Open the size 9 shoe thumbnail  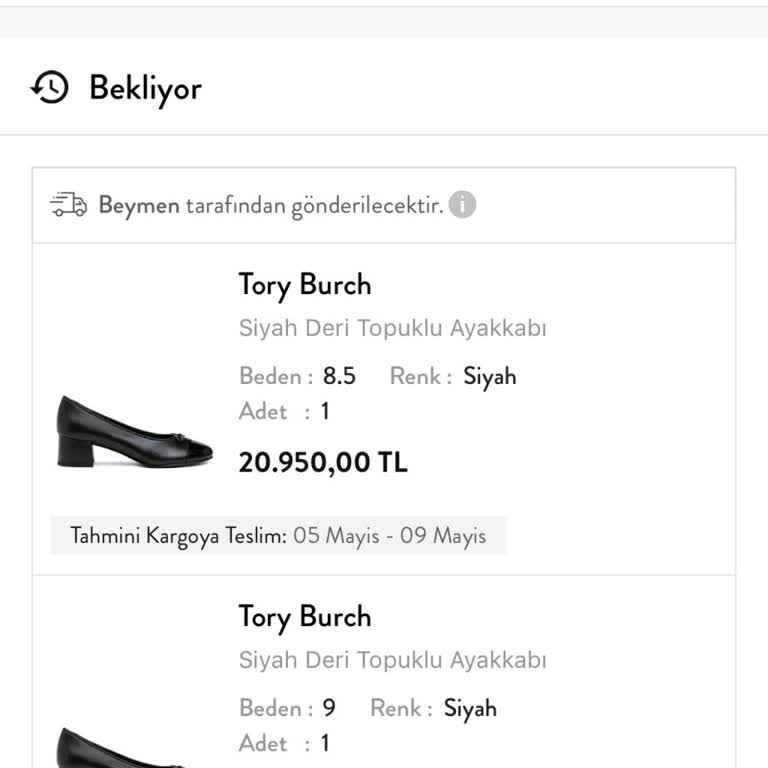click(x=122, y=747)
